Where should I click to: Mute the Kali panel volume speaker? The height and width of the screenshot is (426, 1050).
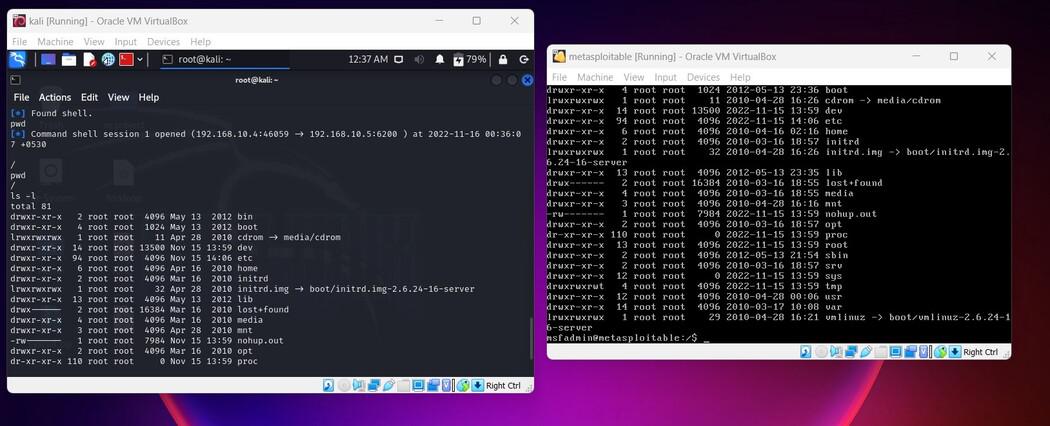coord(419,60)
